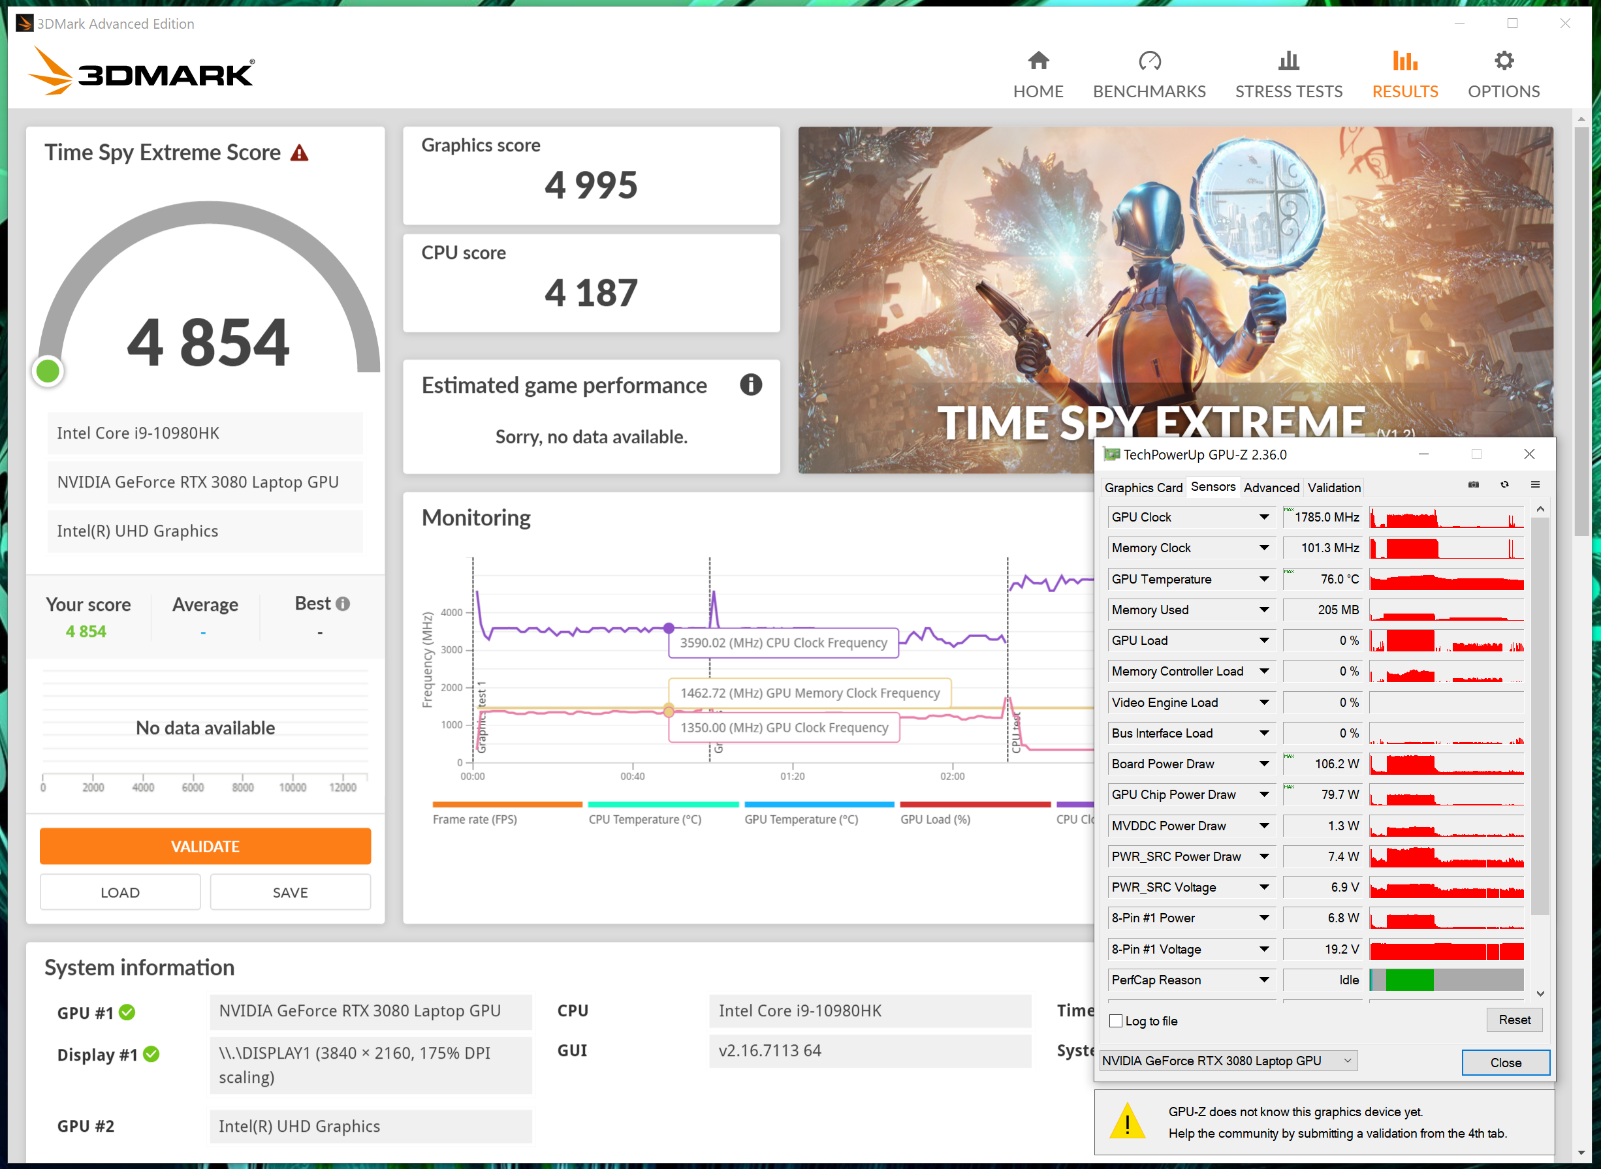The height and width of the screenshot is (1169, 1601).
Task: Expand the GPU Clock sensor dropdown
Action: click(1264, 517)
